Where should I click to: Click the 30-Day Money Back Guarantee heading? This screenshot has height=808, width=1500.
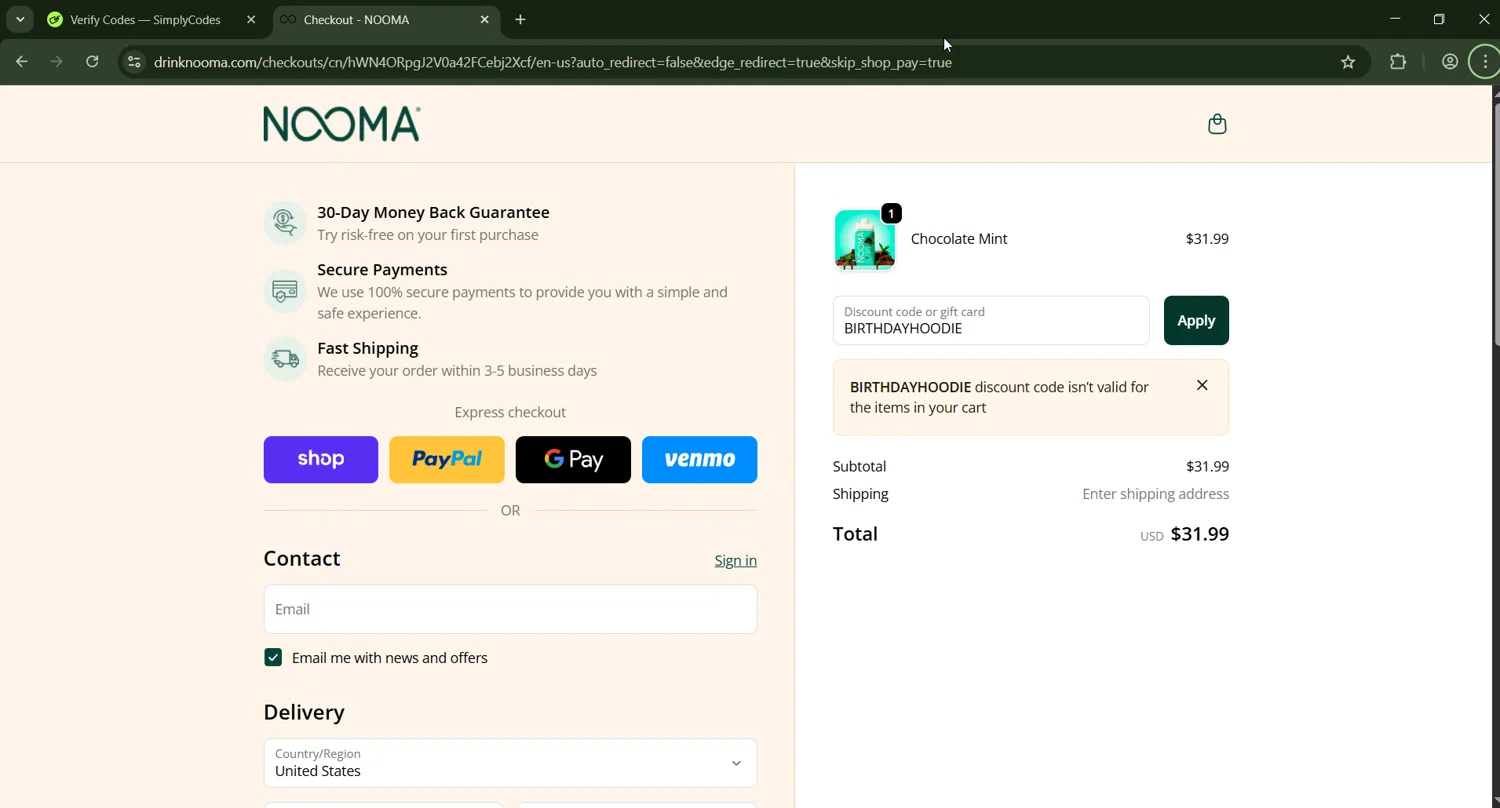[433, 212]
